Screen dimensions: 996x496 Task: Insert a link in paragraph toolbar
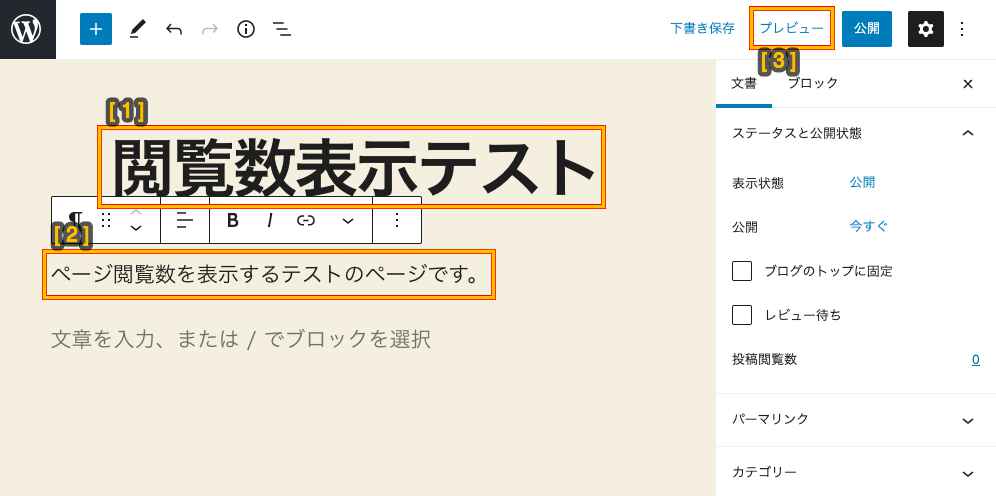click(306, 220)
